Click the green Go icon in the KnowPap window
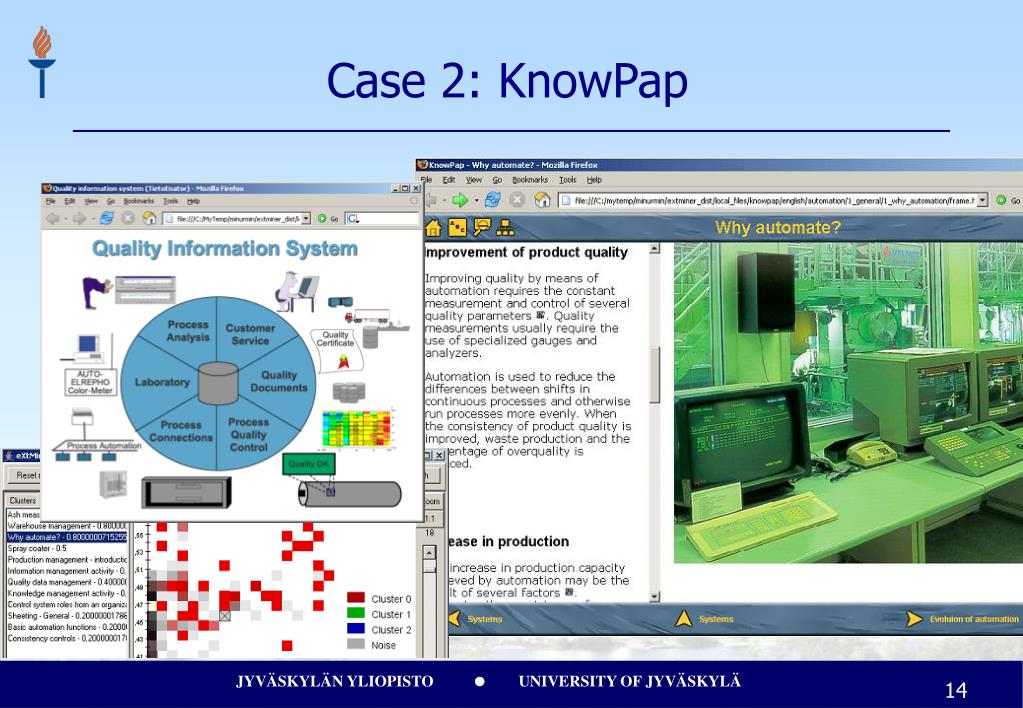Image resolution: width=1023 pixels, height=708 pixels. [x=1001, y=200]
